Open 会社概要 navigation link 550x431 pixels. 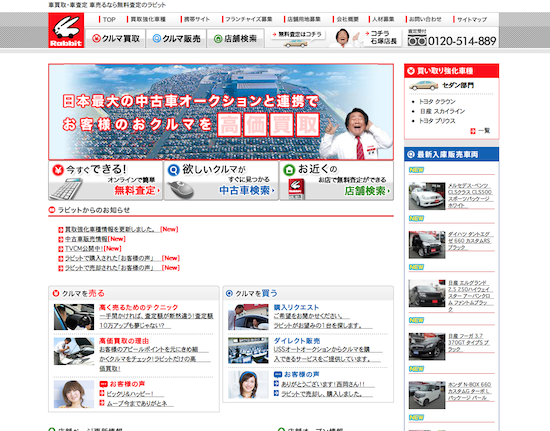(x=347, y=20)
